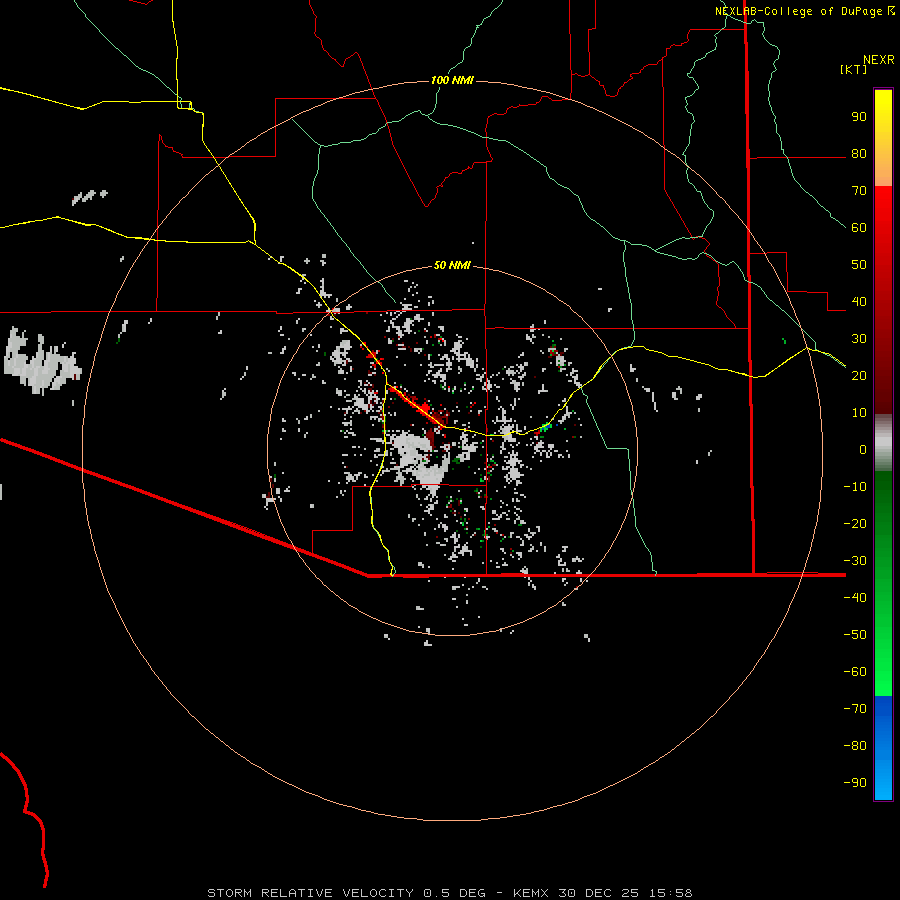Click the positive 20 scale label
900x900 pixels.
click(859, 376)
